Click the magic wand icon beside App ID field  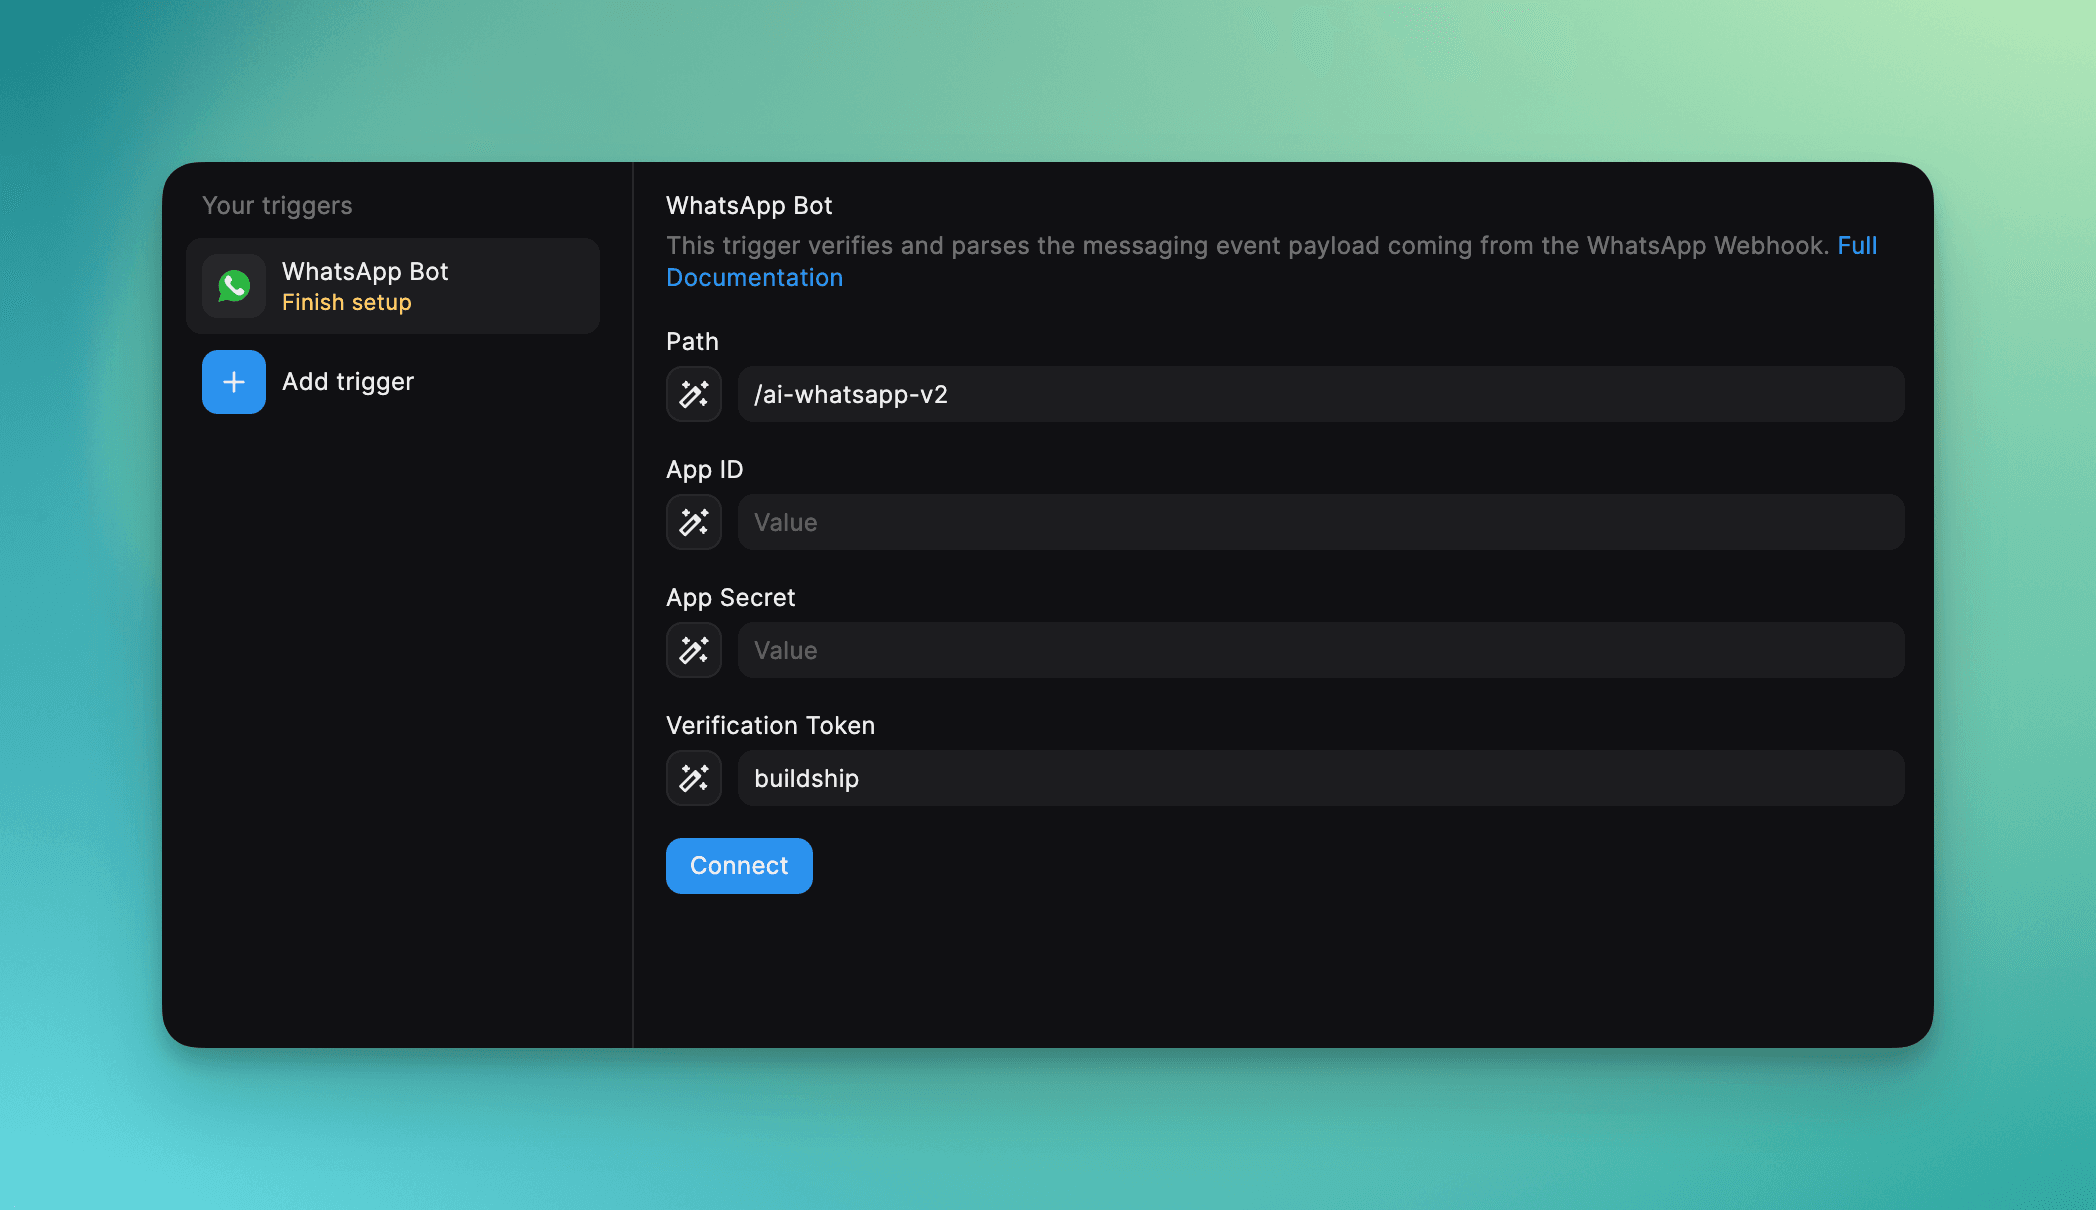coord(694,522)
